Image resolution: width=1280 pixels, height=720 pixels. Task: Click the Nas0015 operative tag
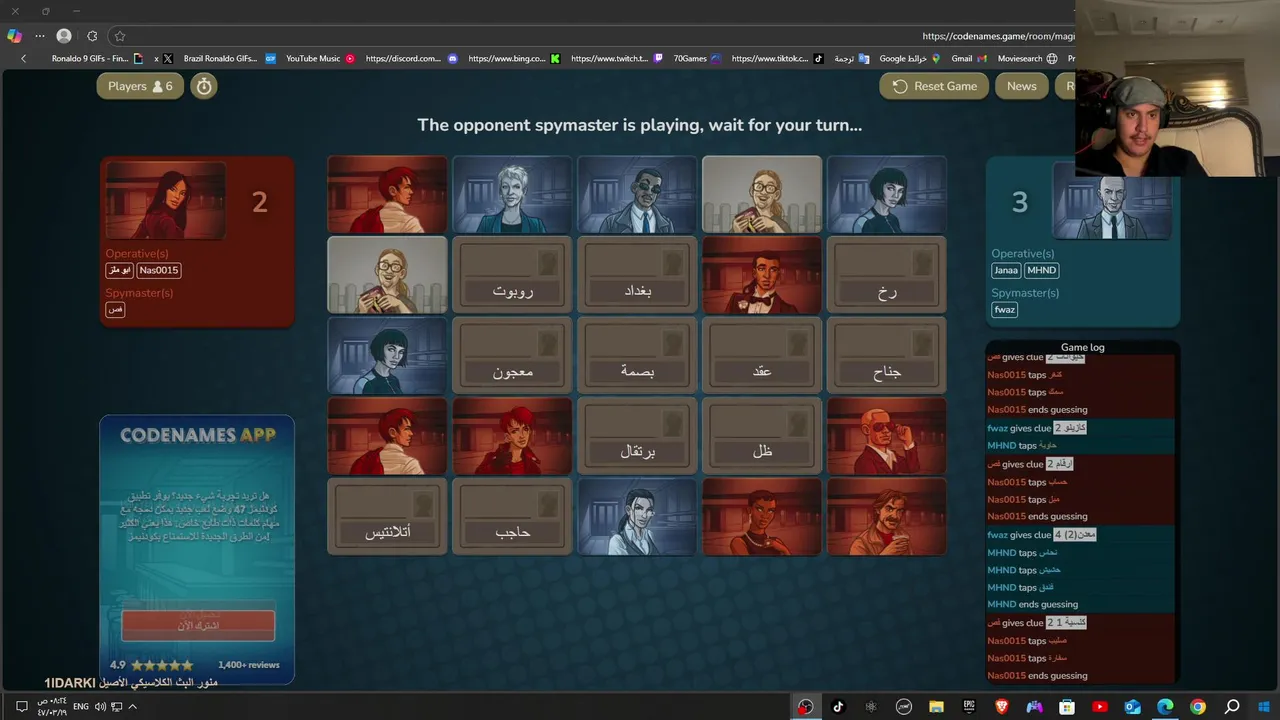(x=159, y=270)
